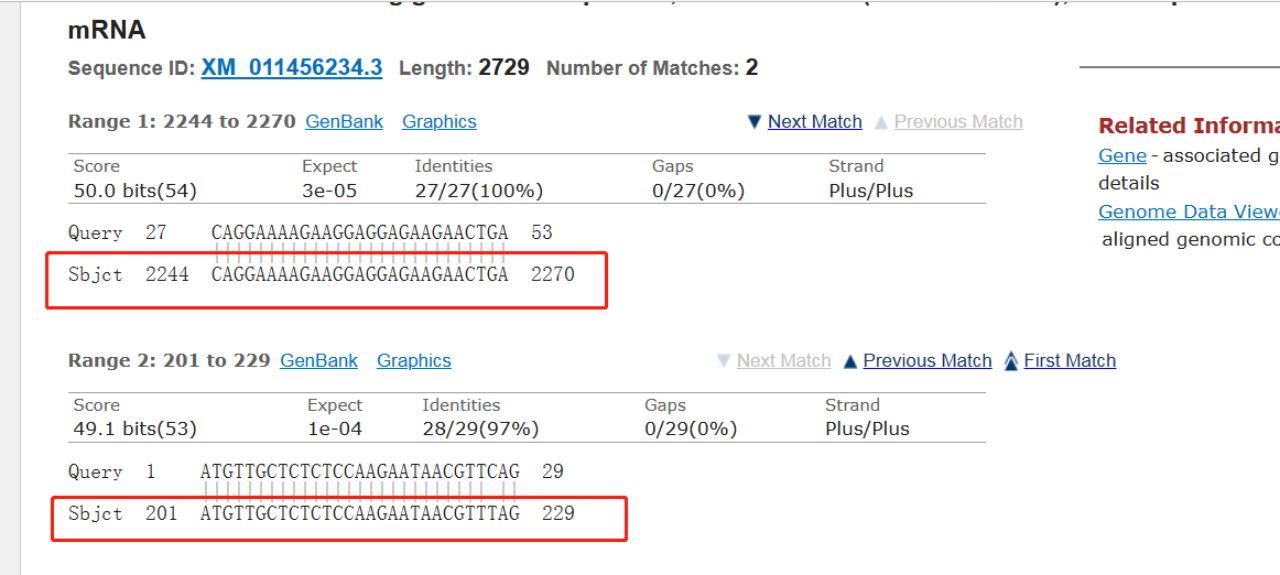Select score value 50.0 bits(54)
The width and height of the screenshot is (1280, 575).
pos(135,190)
